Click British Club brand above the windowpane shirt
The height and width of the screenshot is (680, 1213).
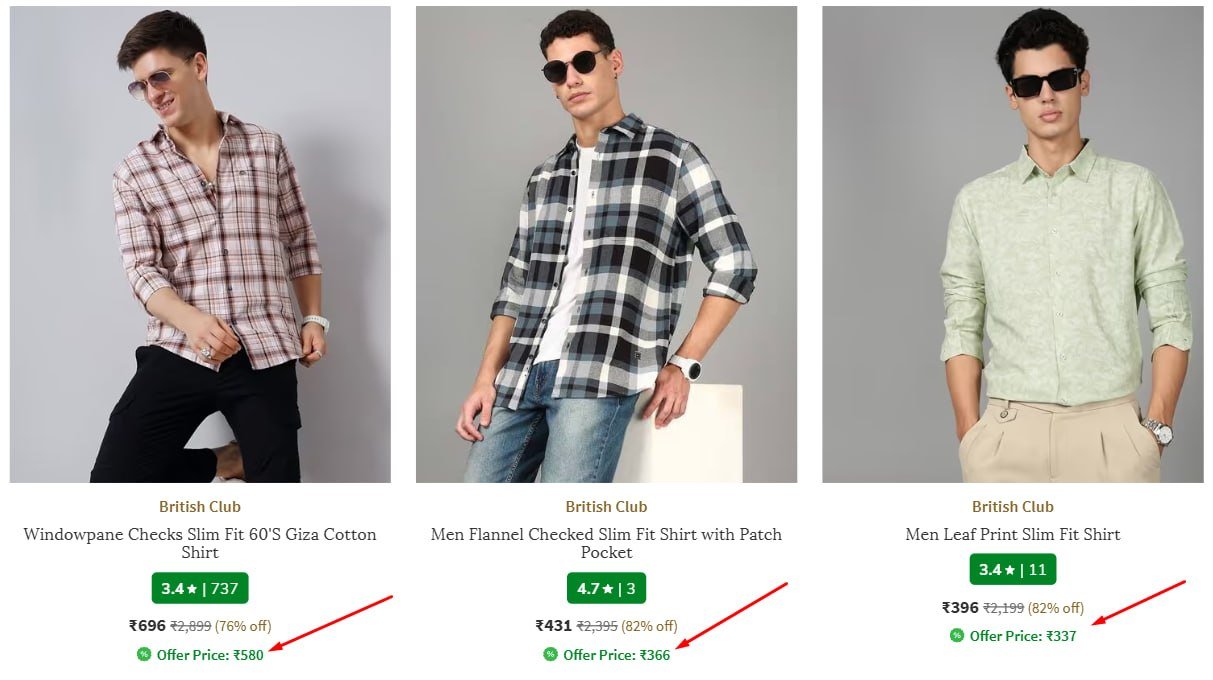tap(200, 506)
